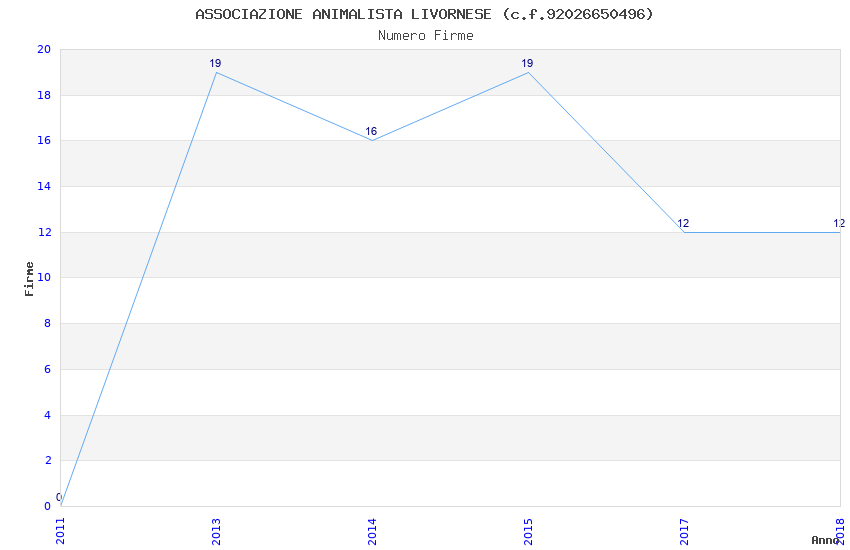Click the subtitle Numero Firme
This screenshot has height=550, width=850.
click(x=426, y=36)
